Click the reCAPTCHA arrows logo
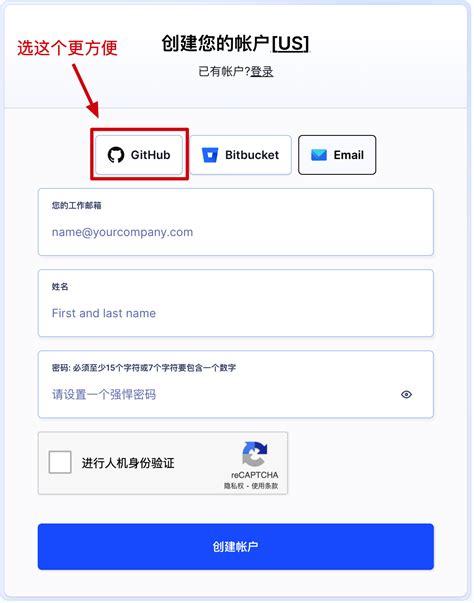474x603 pixels. tap(254, 454)
